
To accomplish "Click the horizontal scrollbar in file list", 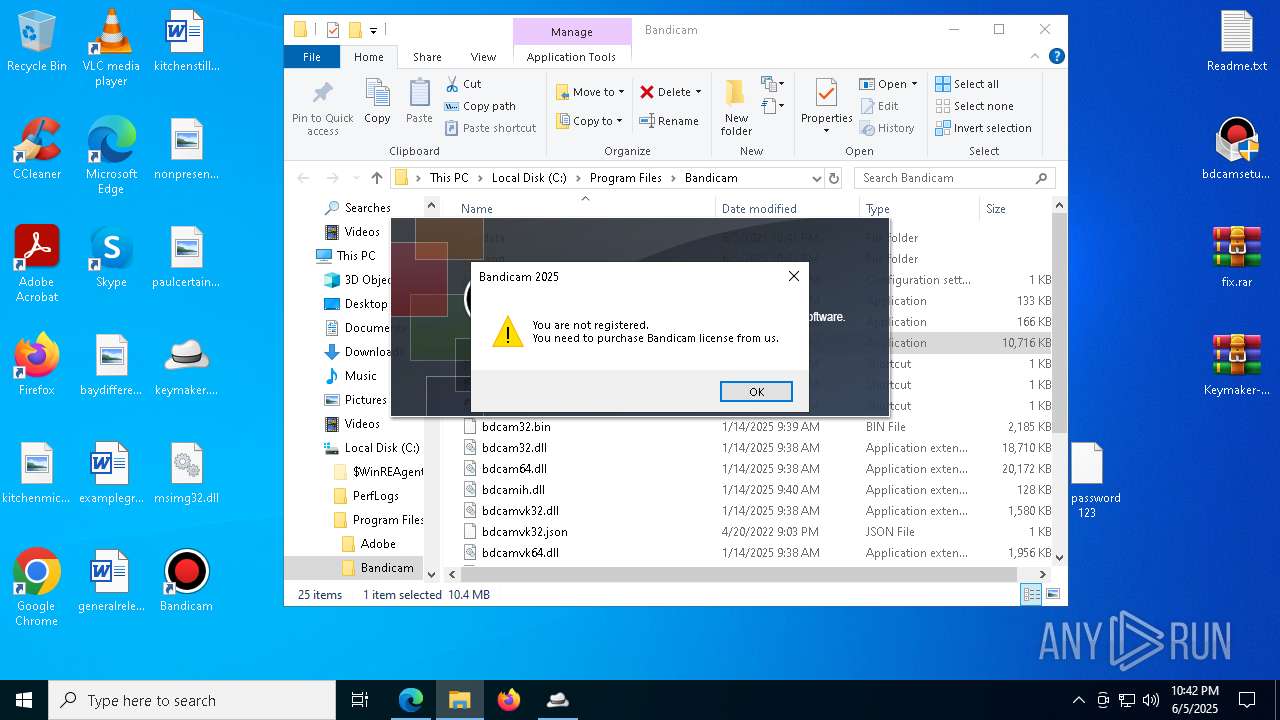I will click(740, 574).
